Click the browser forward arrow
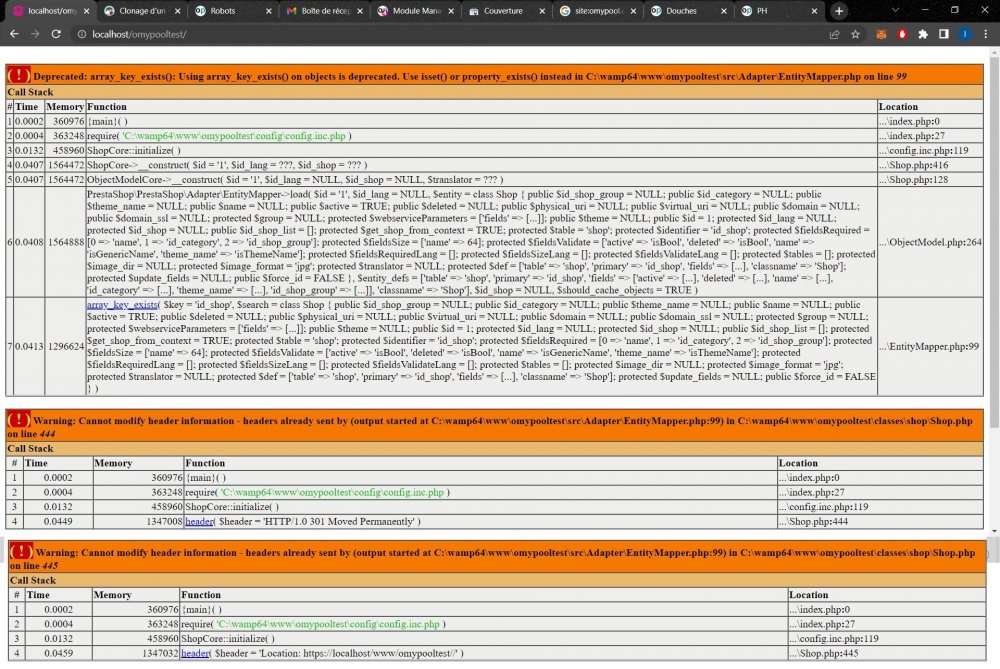 35,34
